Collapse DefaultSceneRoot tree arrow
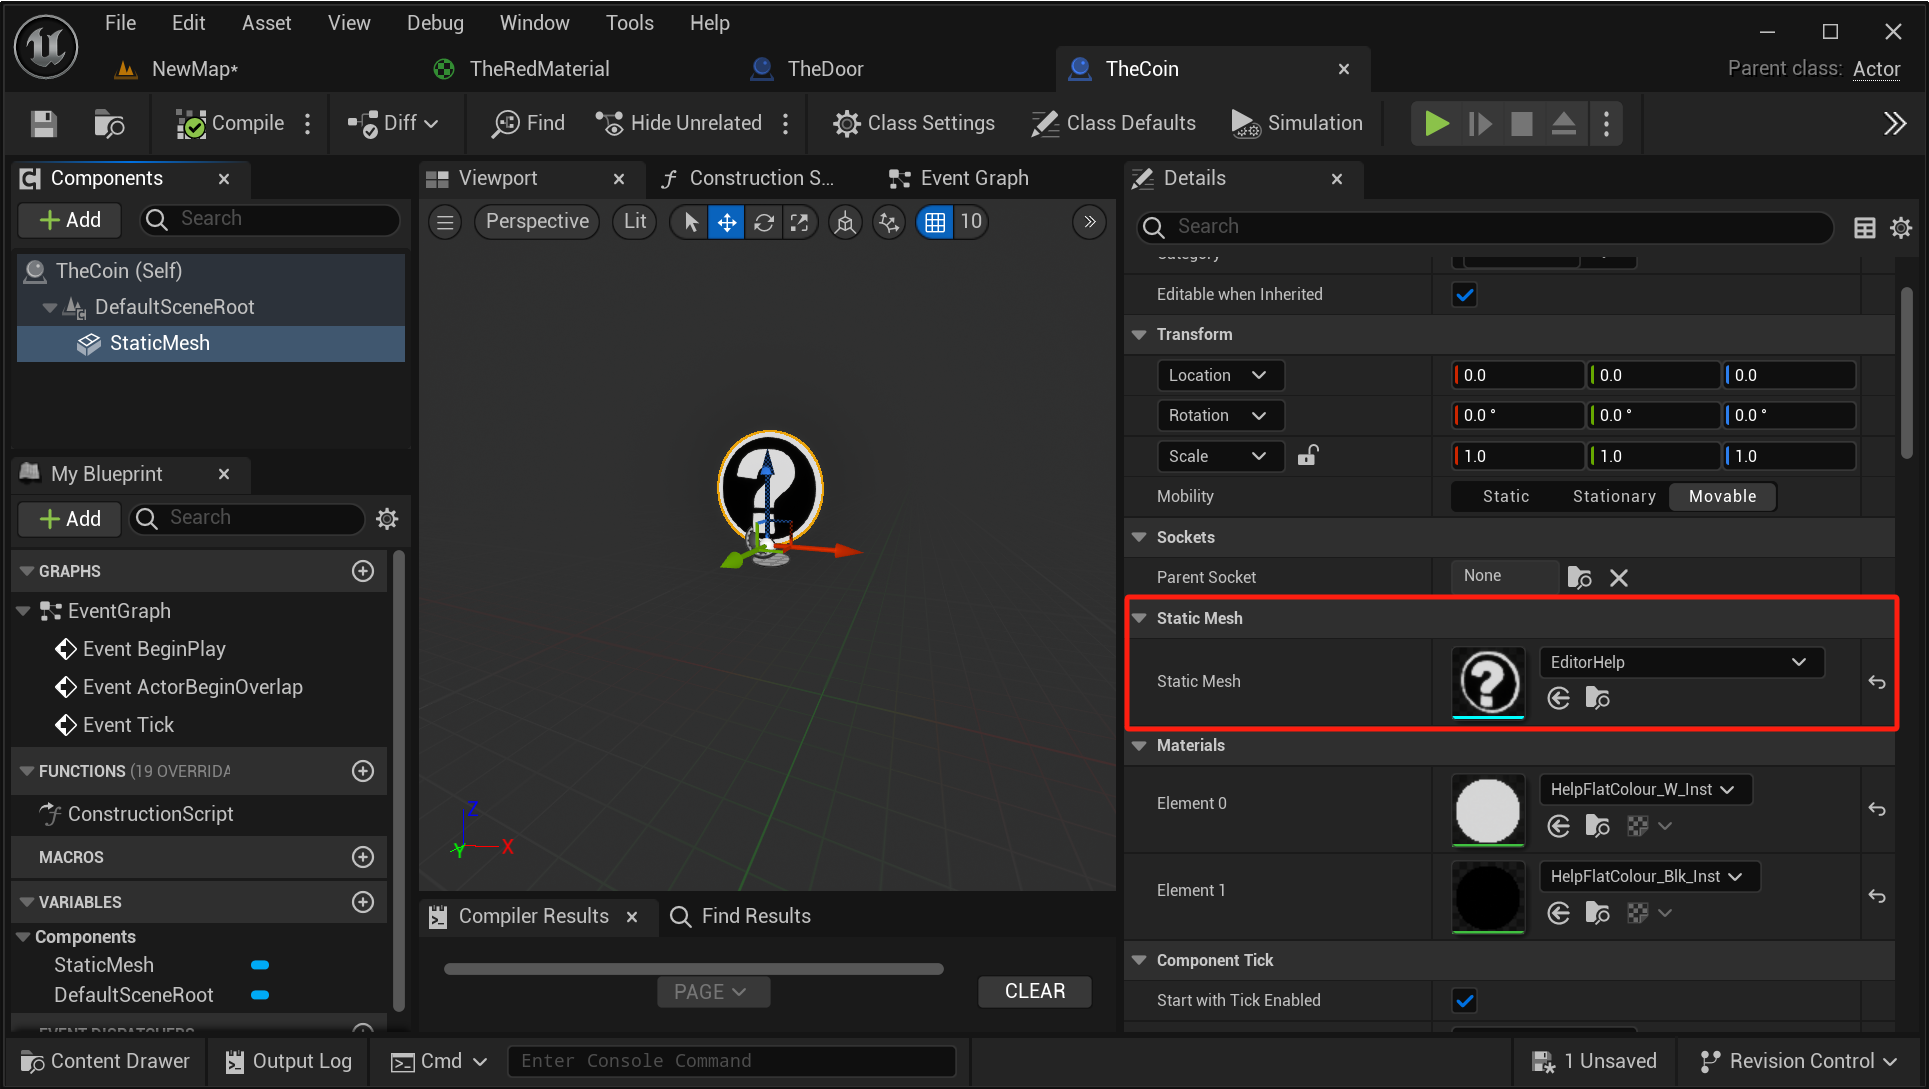 [49, 308]
